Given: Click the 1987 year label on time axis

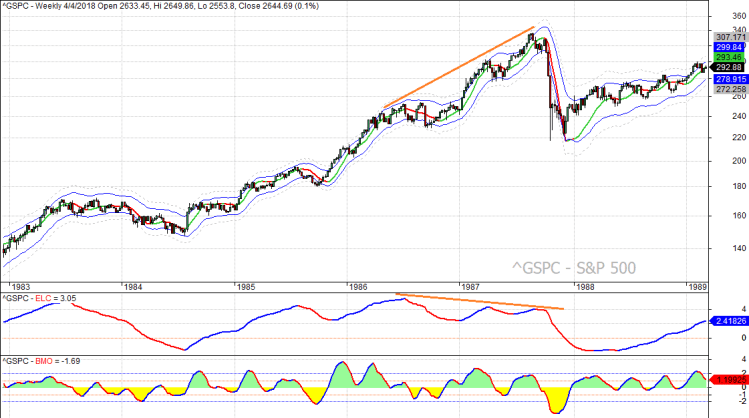Looking at the screenshot, I should coord(471,287).
